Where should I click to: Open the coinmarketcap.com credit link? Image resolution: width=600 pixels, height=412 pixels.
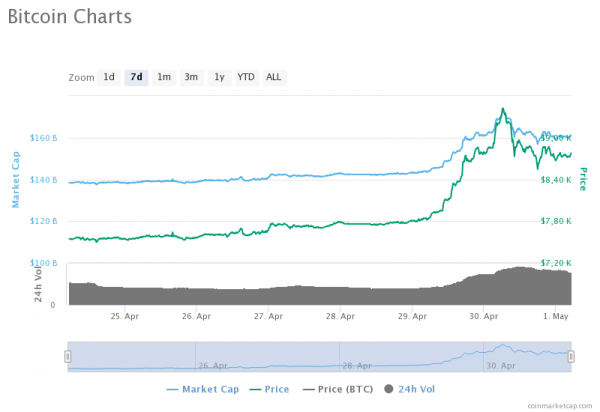[559, 405]
